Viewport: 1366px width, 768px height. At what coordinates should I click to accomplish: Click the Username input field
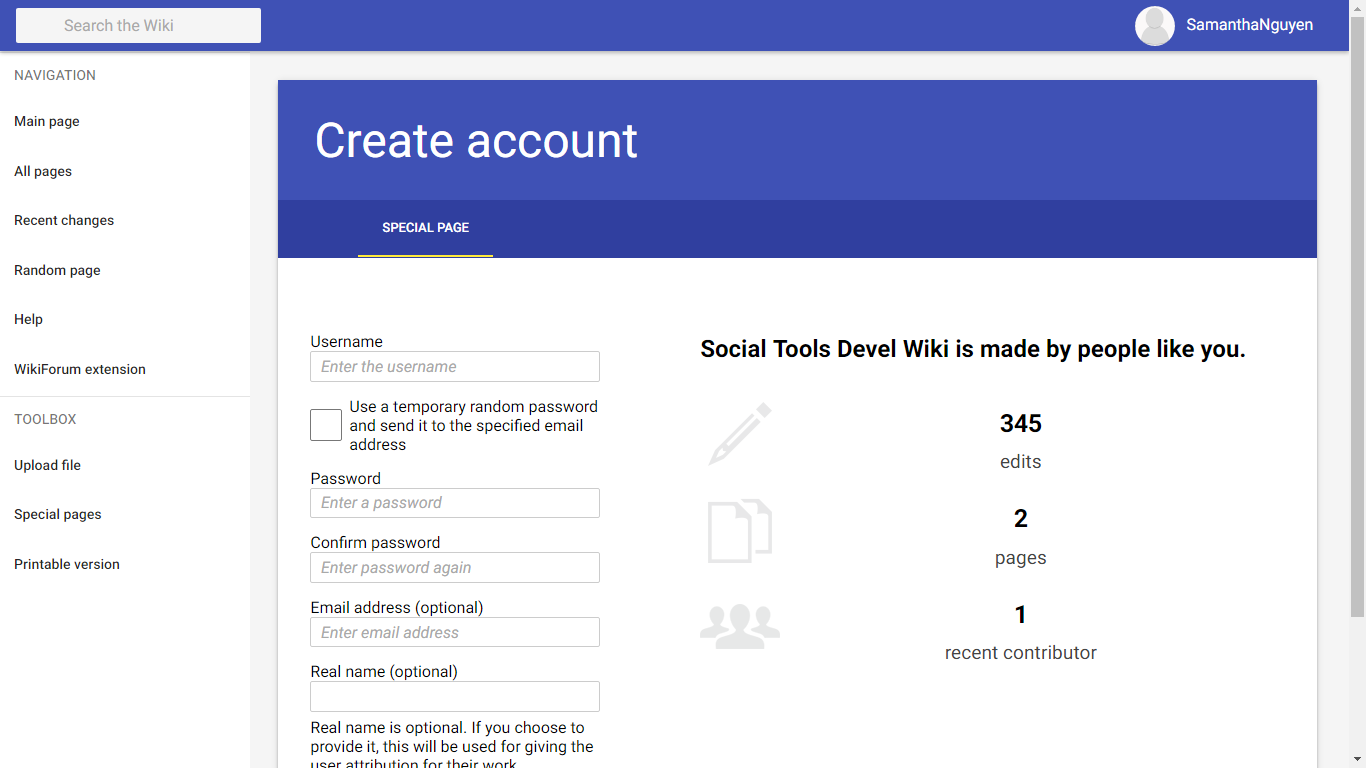(x=455, y=367)
